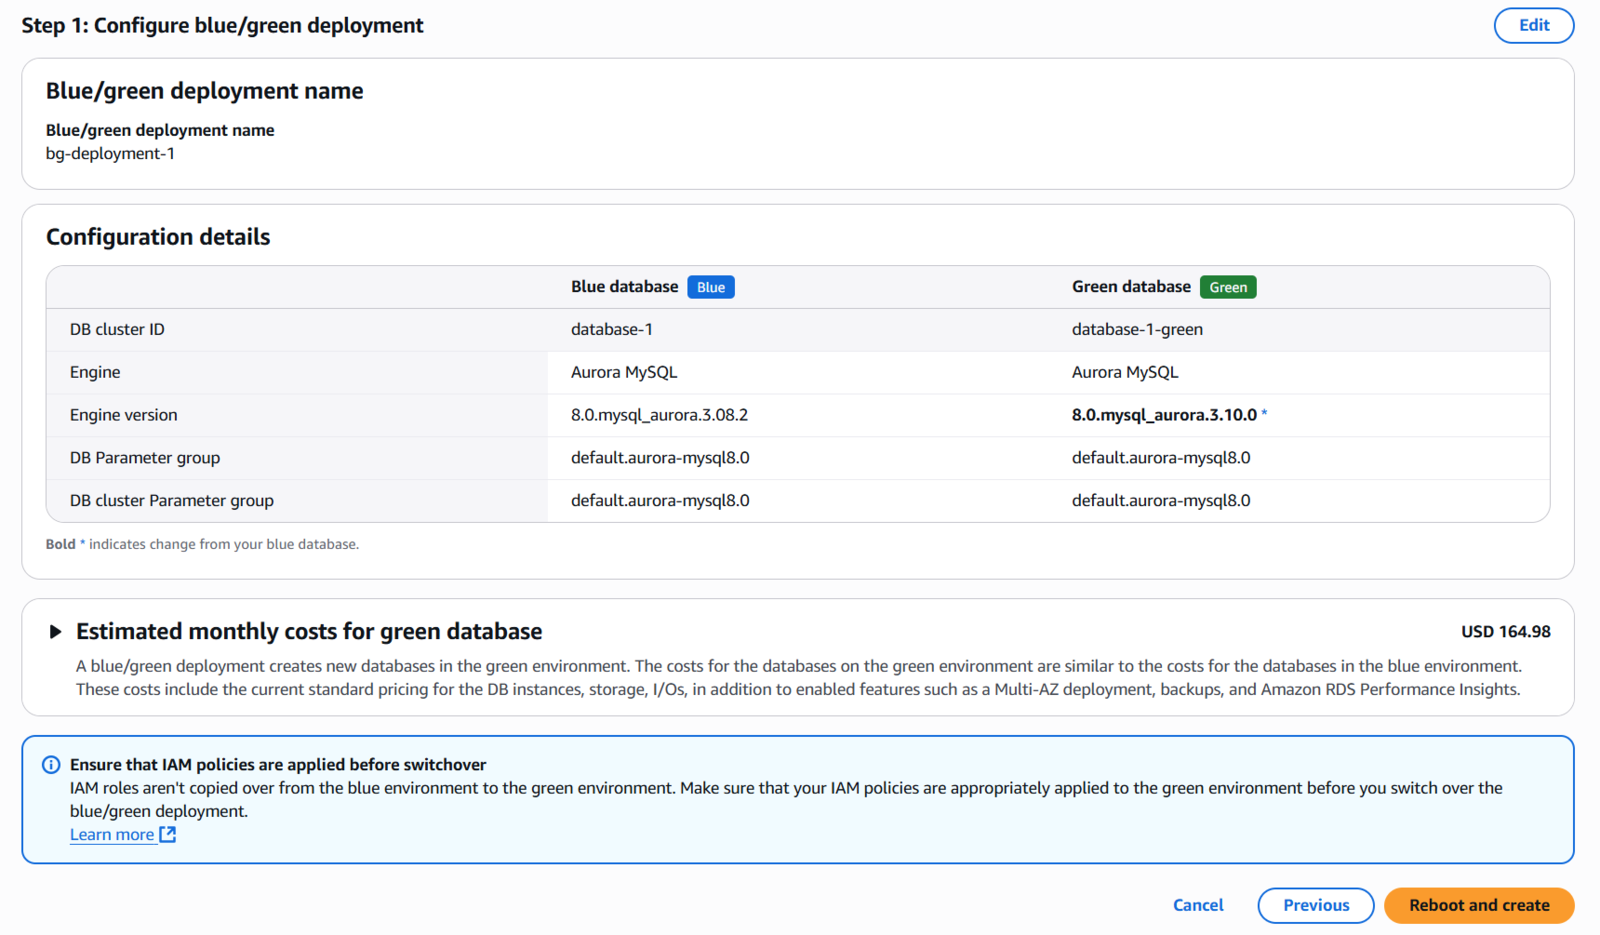Click the Blue database column header
1600x935 pixels.
(x=625, y=287)
